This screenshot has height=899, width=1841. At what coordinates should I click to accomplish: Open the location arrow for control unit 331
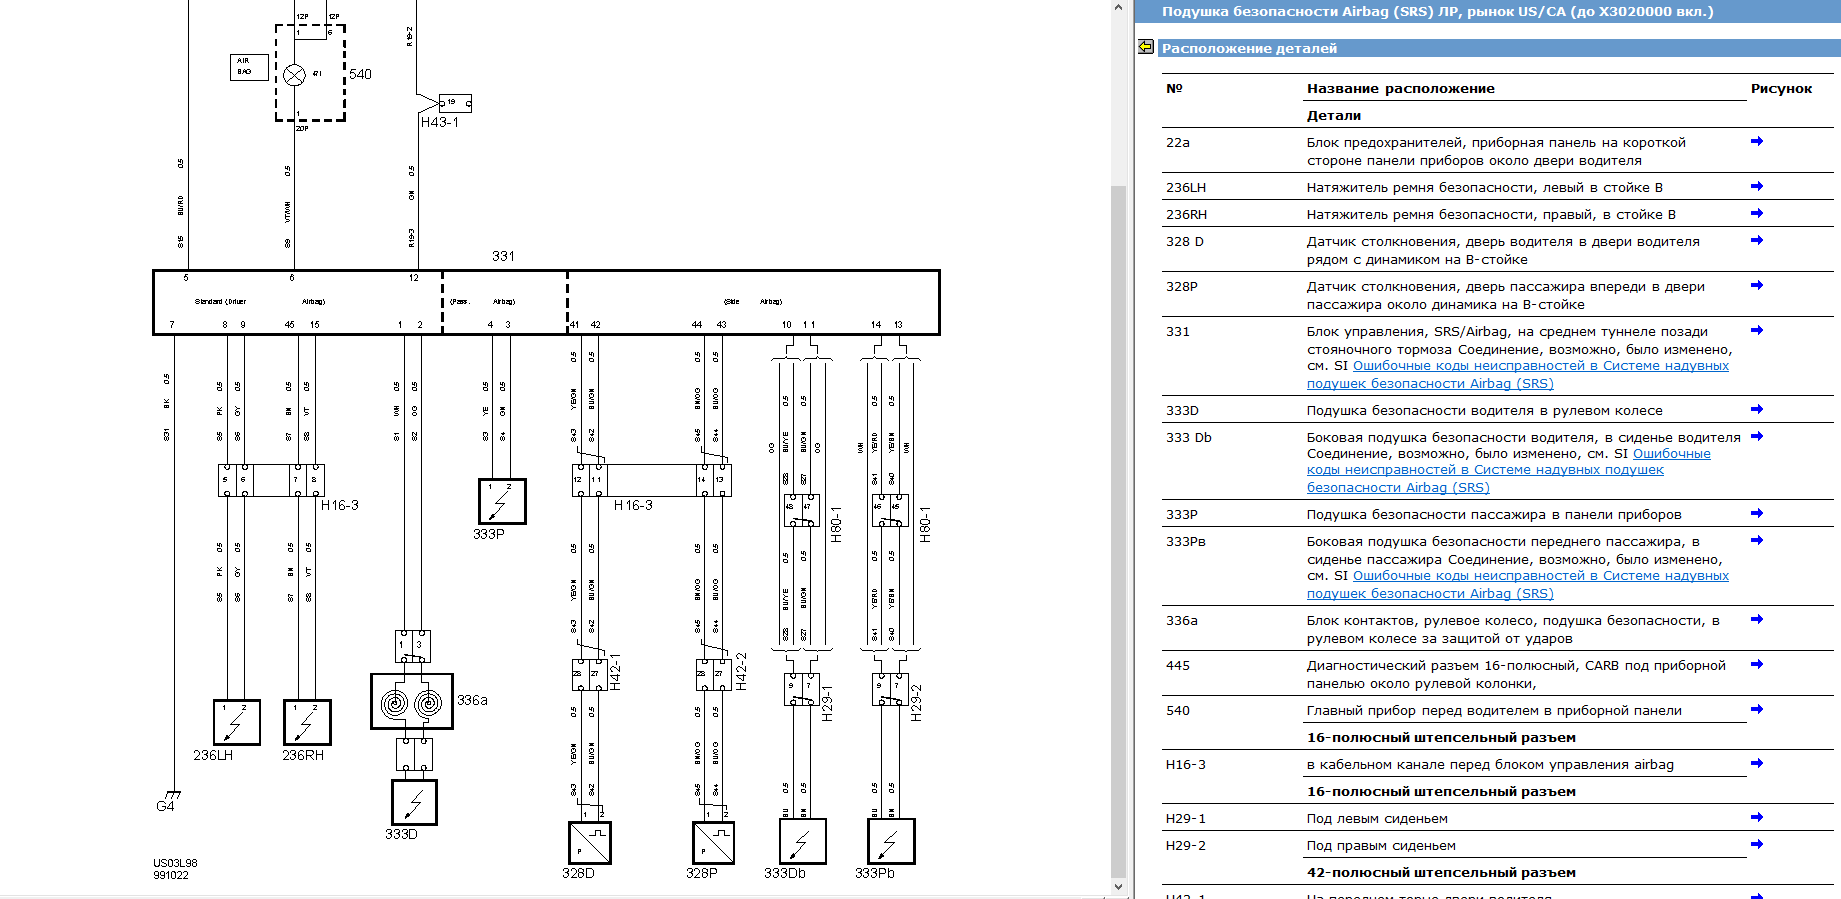(1757, 331)
